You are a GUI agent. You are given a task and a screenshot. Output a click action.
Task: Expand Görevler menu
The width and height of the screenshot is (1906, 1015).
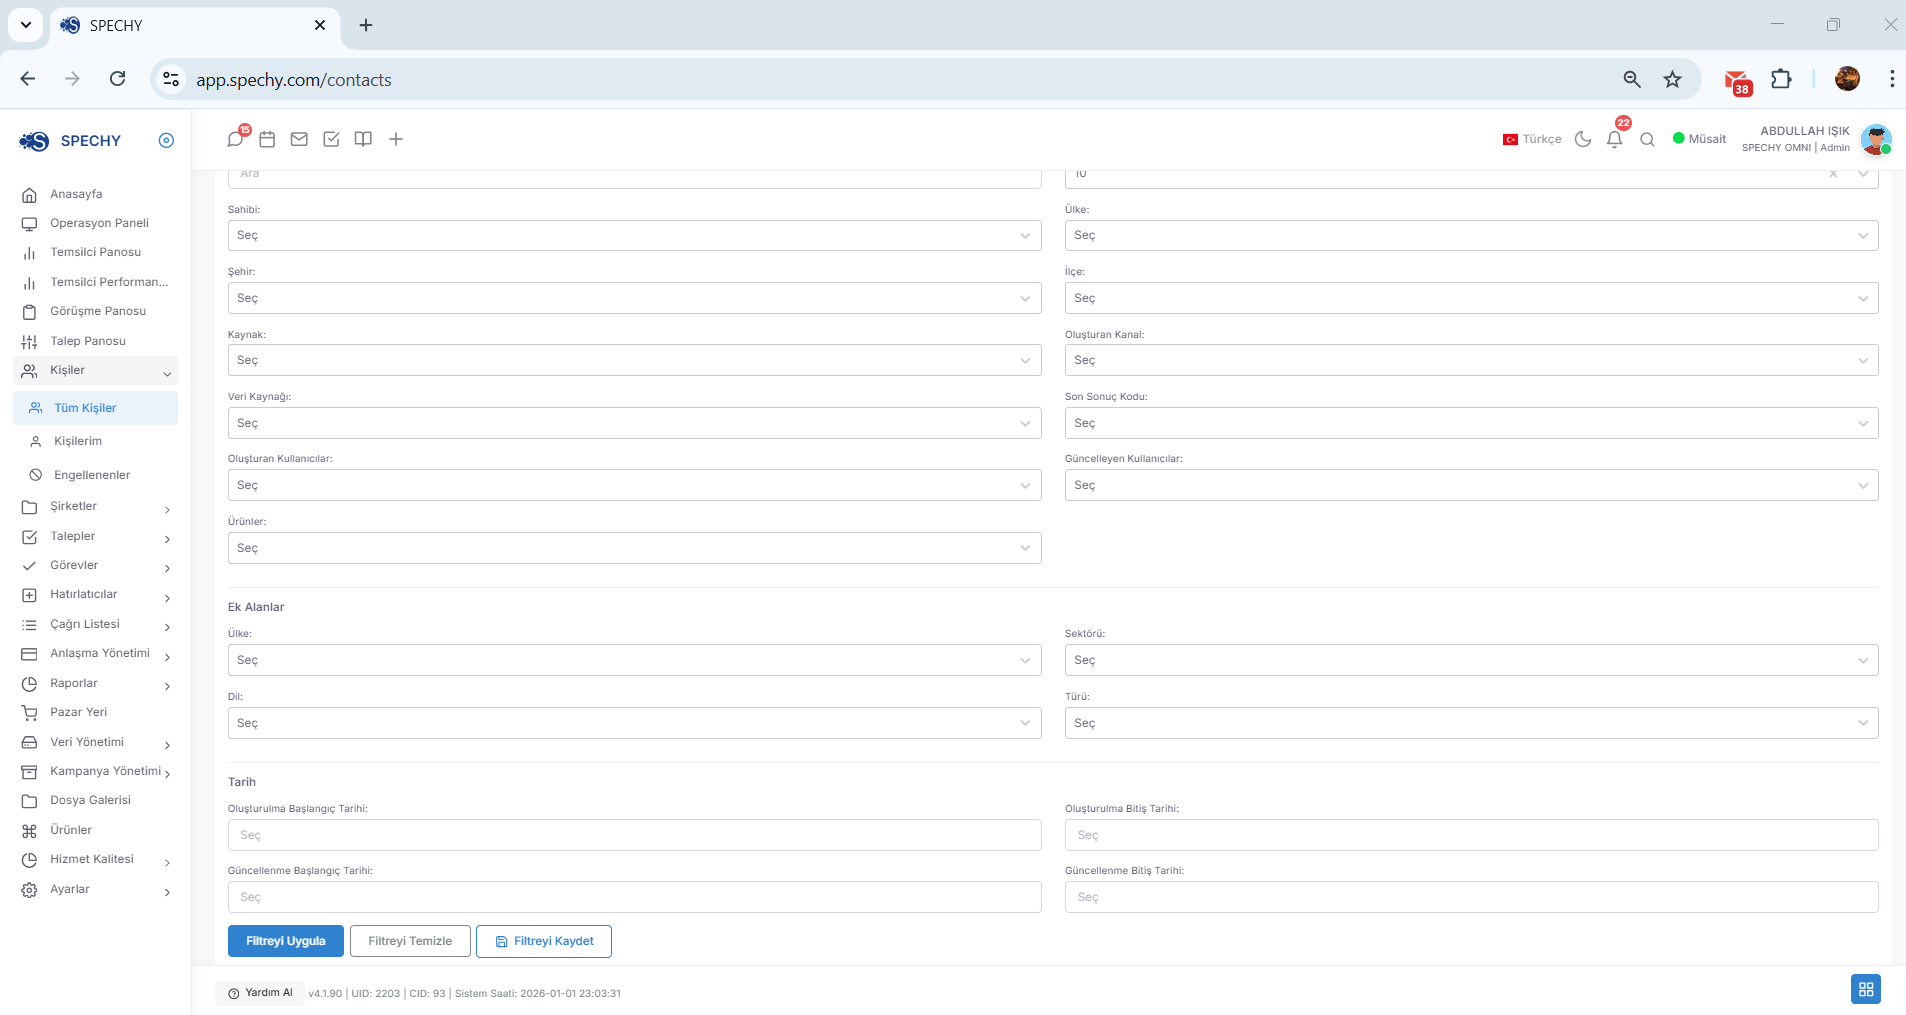pos(96,566)
